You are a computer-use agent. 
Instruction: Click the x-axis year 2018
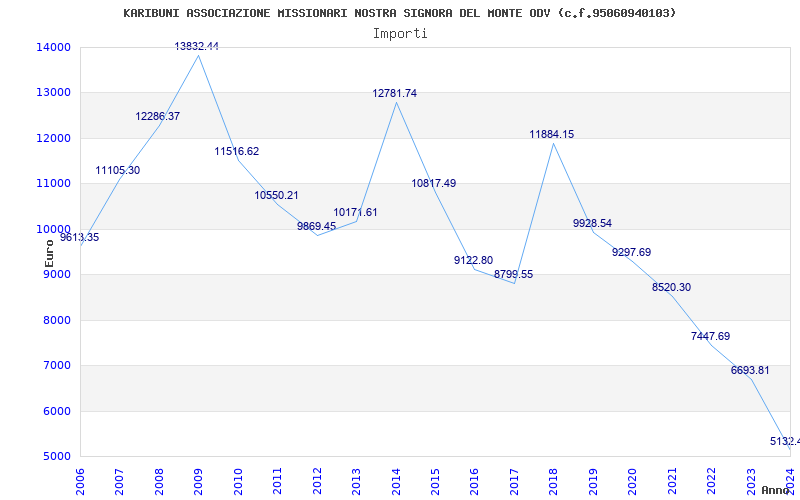[554, 481]
